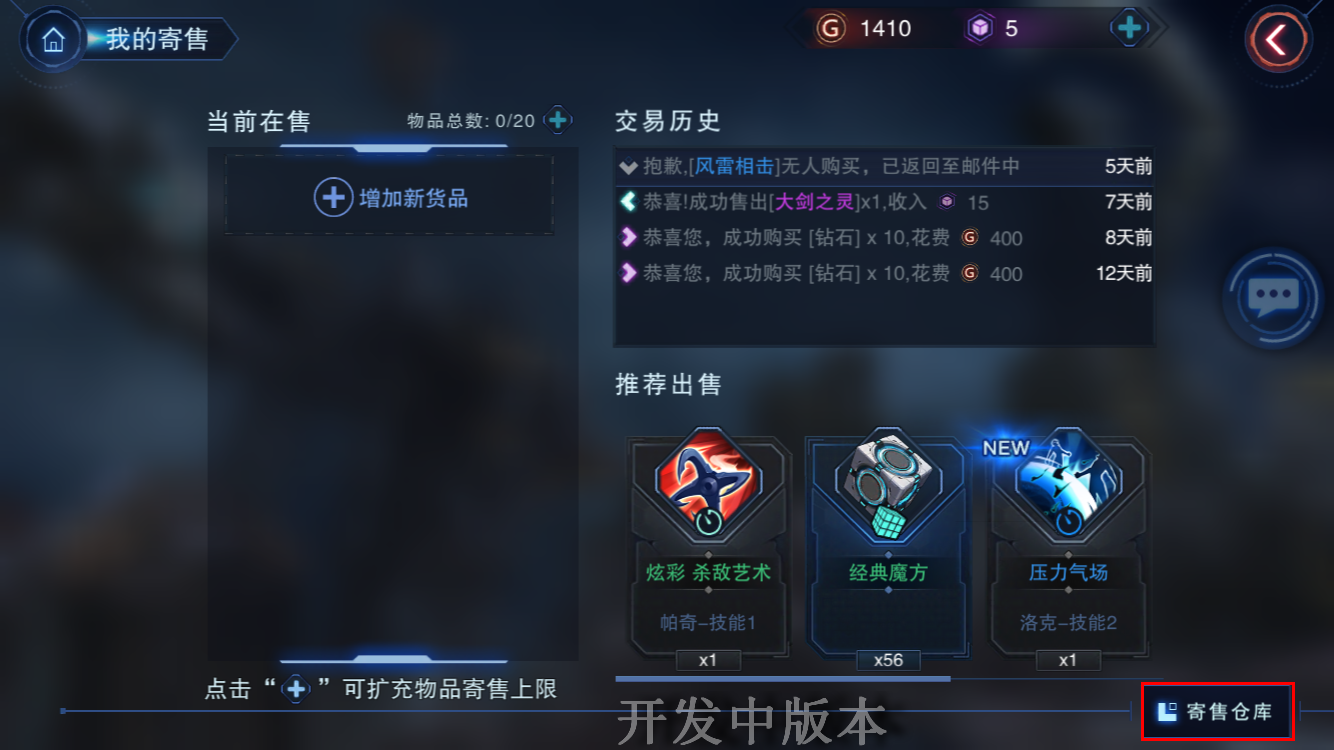Tap the gold G coin icon
The image size is (1334, 750).
[x=830, y=28]
